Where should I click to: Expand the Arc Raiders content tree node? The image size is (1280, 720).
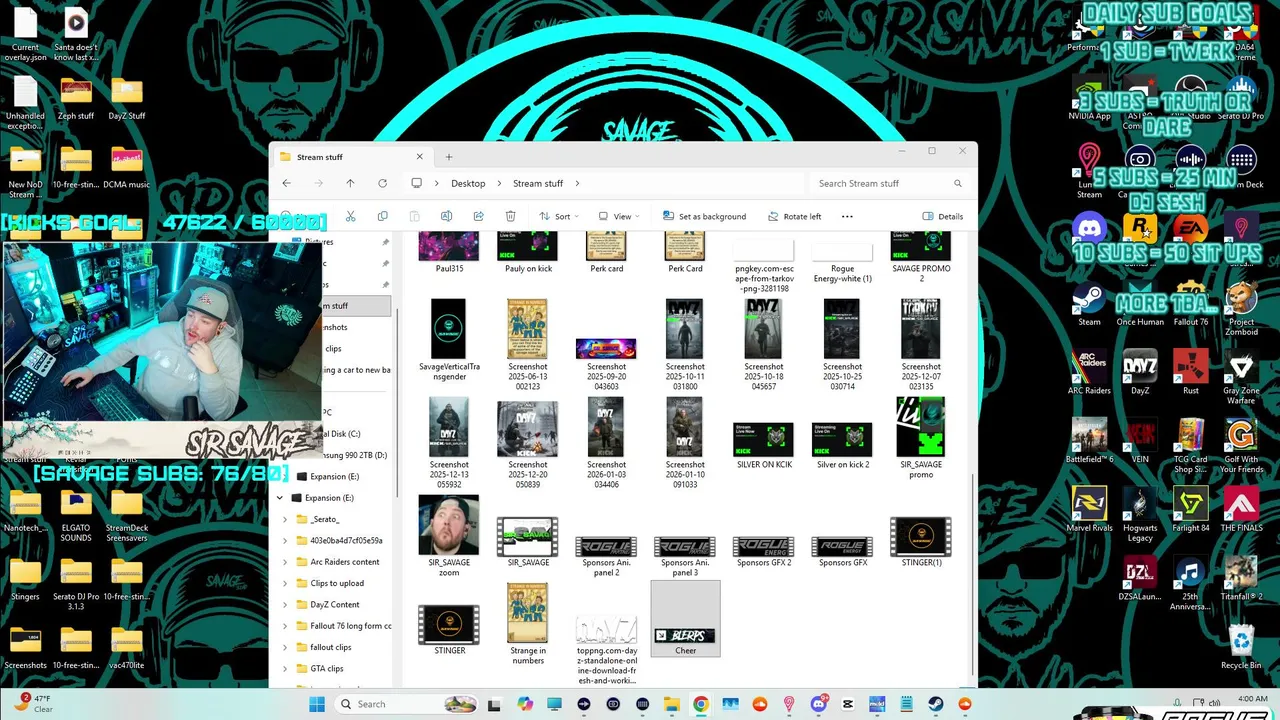(285, 562)
